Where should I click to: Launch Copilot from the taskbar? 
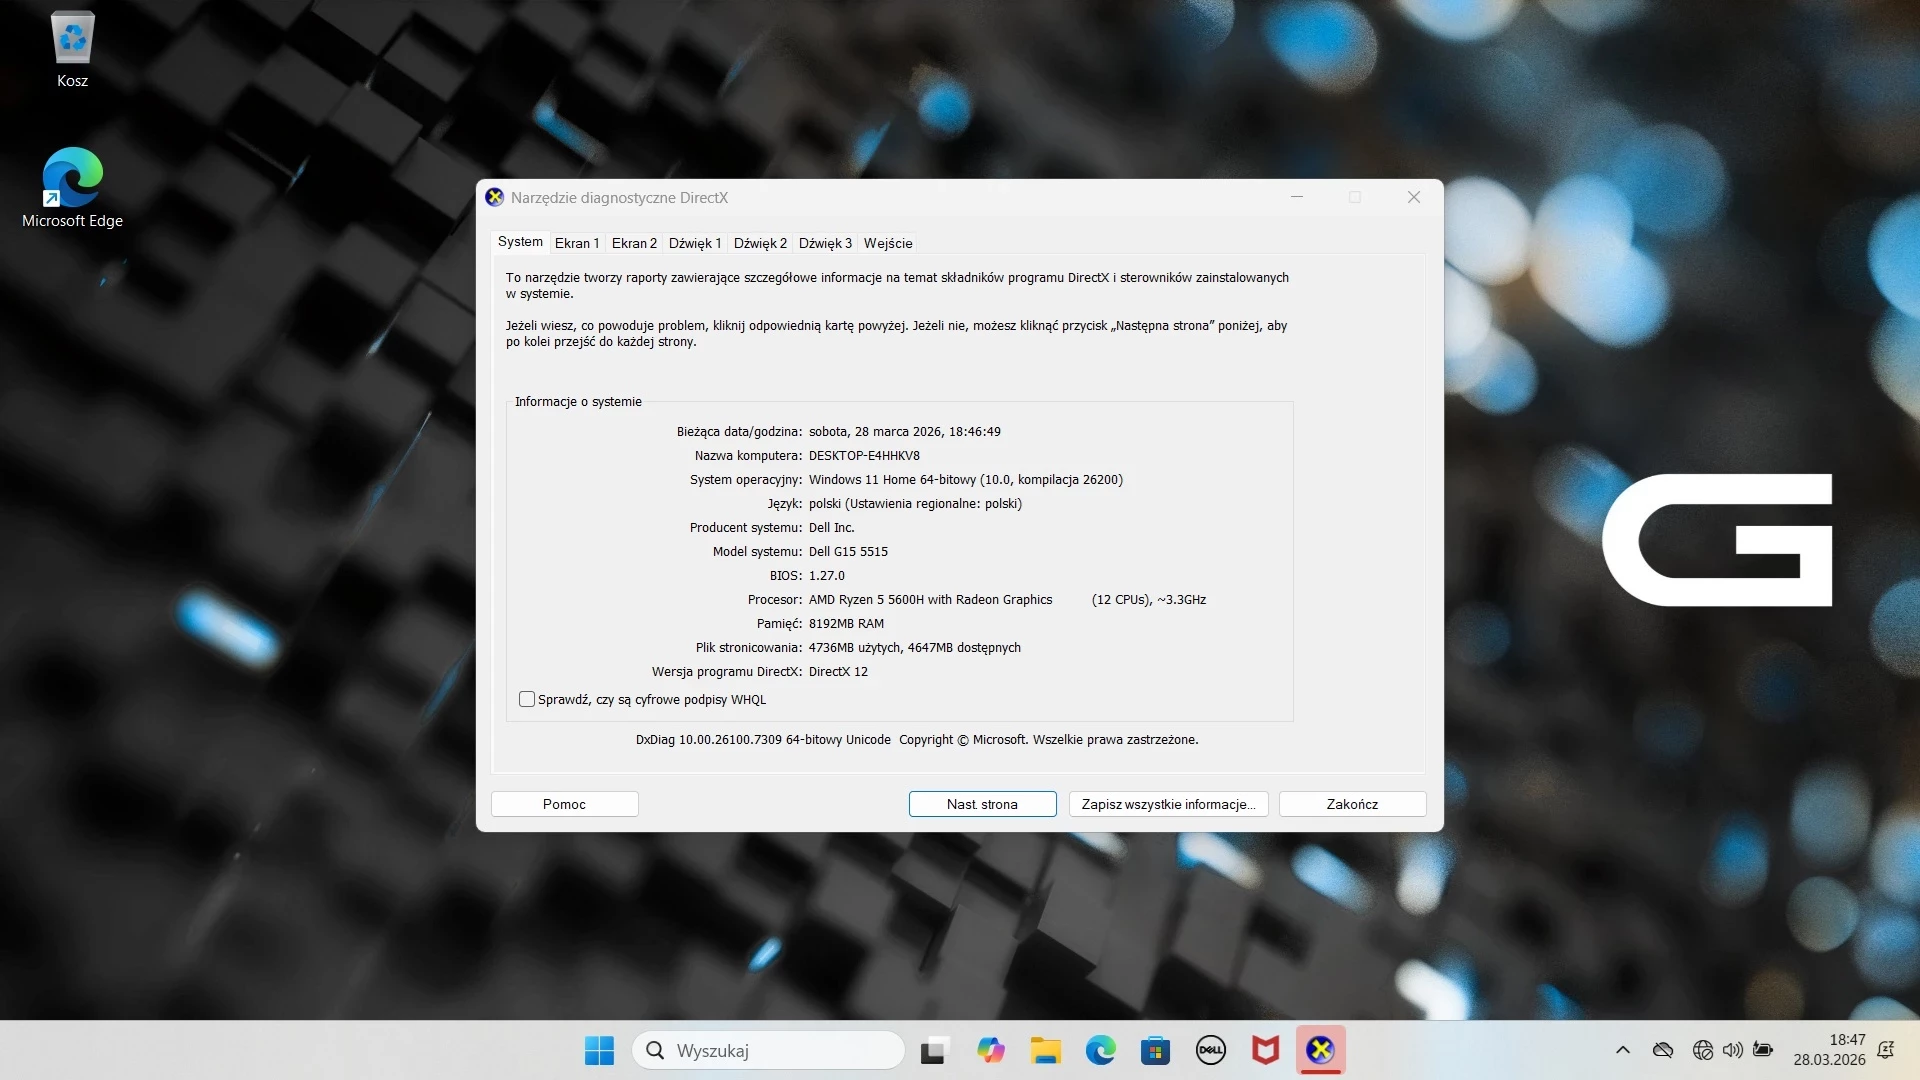tap(989, 1050)
